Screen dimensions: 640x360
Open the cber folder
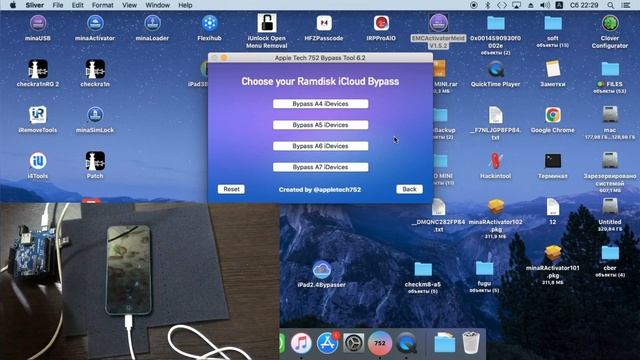point(610,253)
